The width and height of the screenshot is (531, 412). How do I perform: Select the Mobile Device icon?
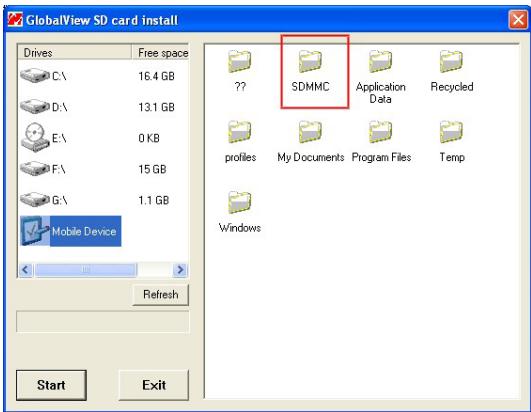35,231
